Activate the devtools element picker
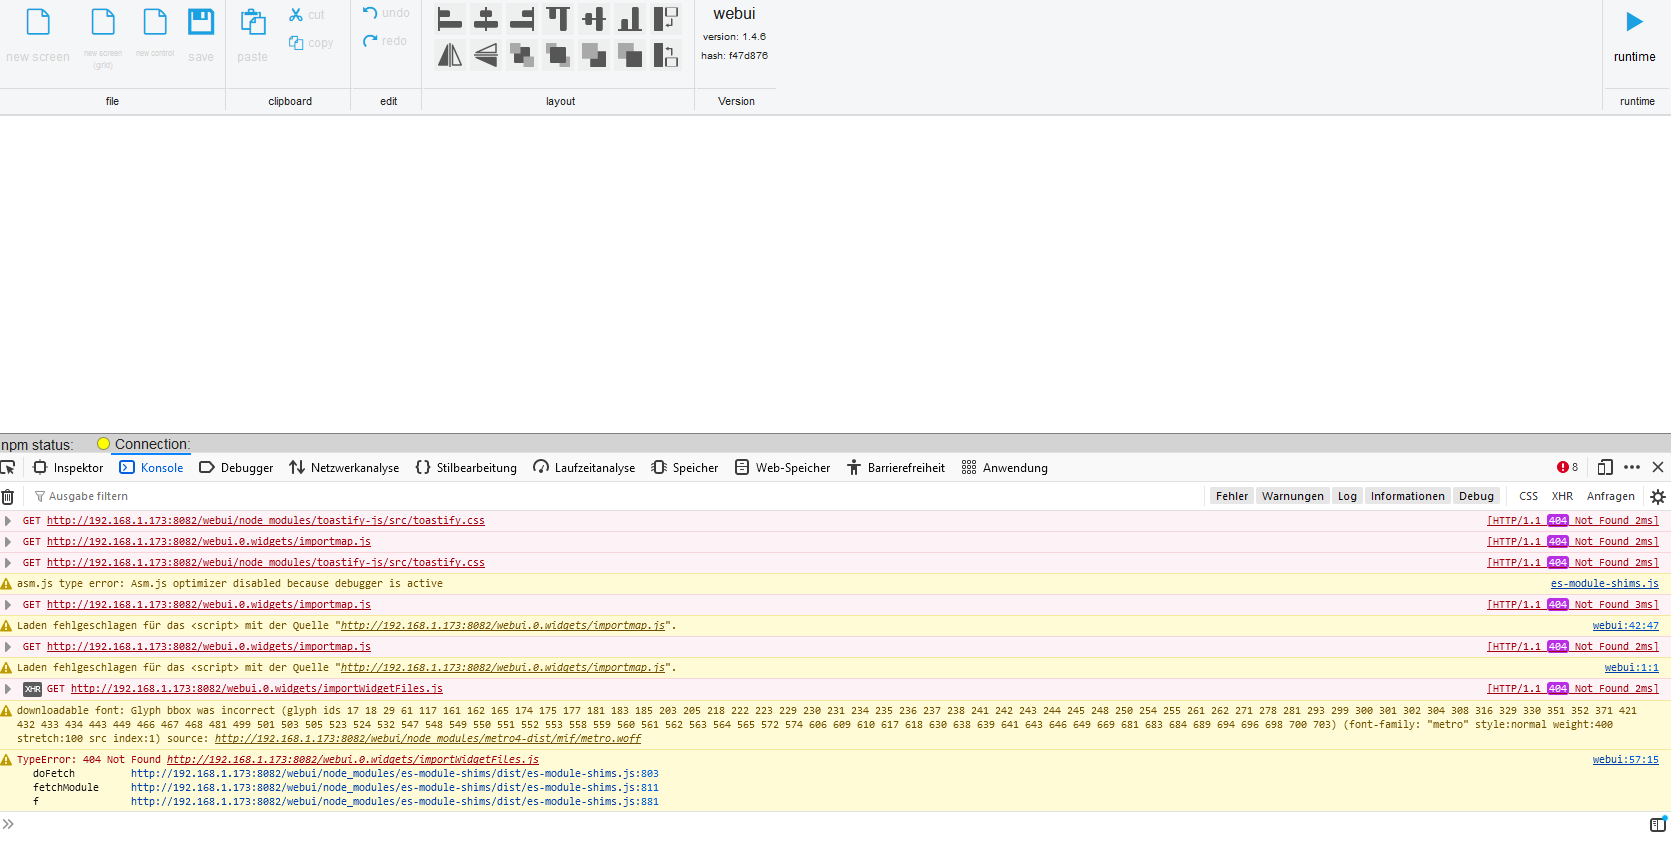The width and height of the screenshot is (1671, 844). [8, 467]
